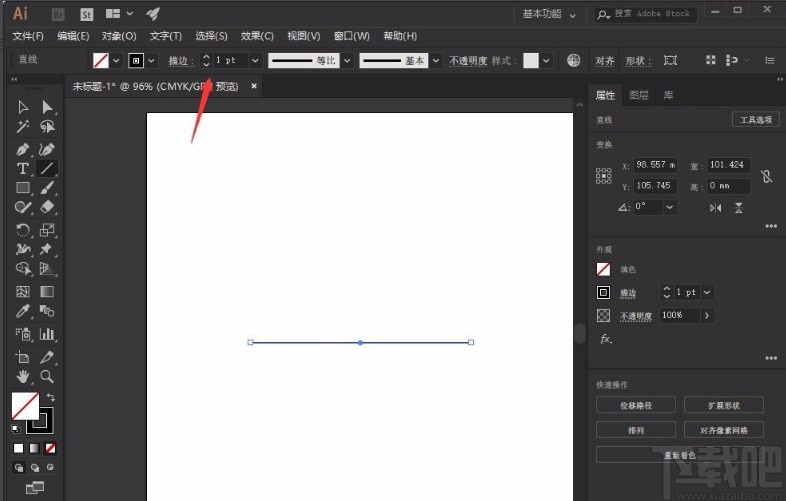Select the Gradient tool
The width and height of the screenshot is (786, 501).
tap(47, 292)
